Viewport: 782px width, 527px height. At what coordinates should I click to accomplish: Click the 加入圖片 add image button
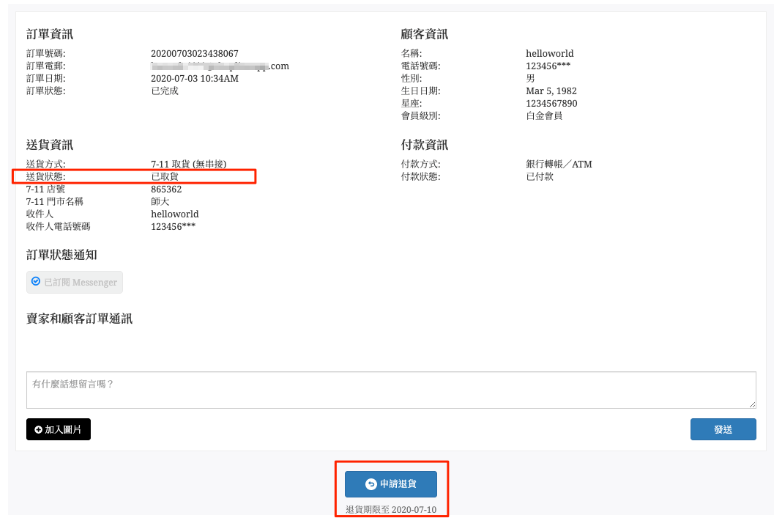[x=58, y=429]
